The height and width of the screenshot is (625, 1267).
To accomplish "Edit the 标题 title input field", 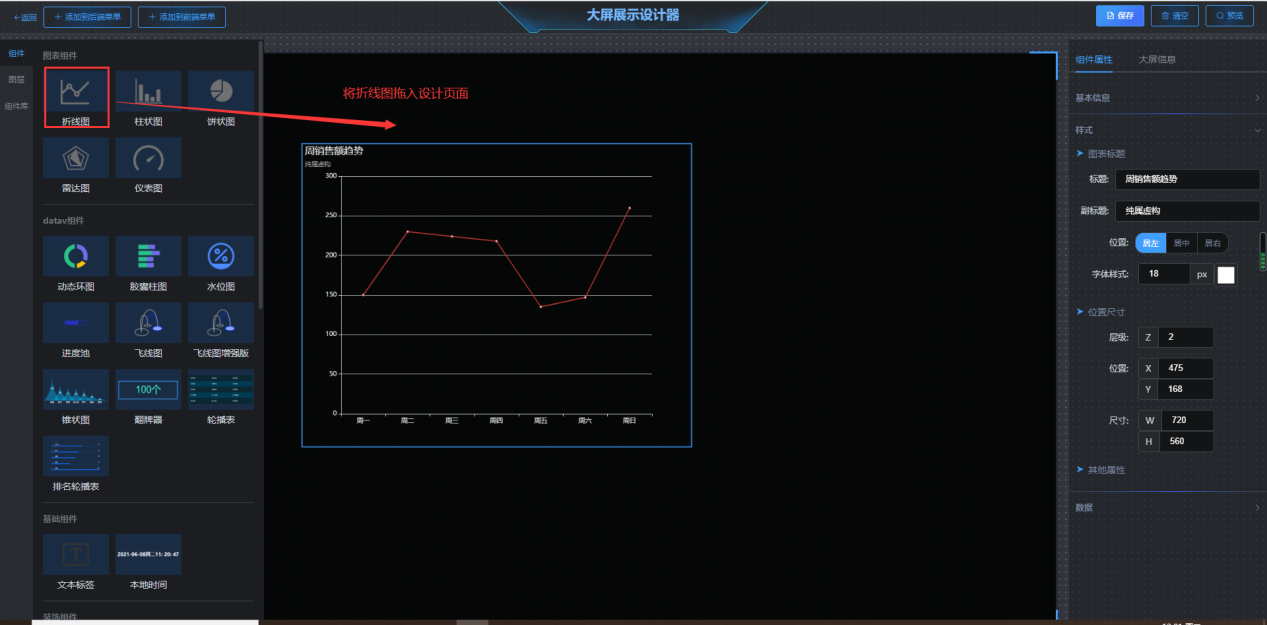I will tap(1188, 179).
